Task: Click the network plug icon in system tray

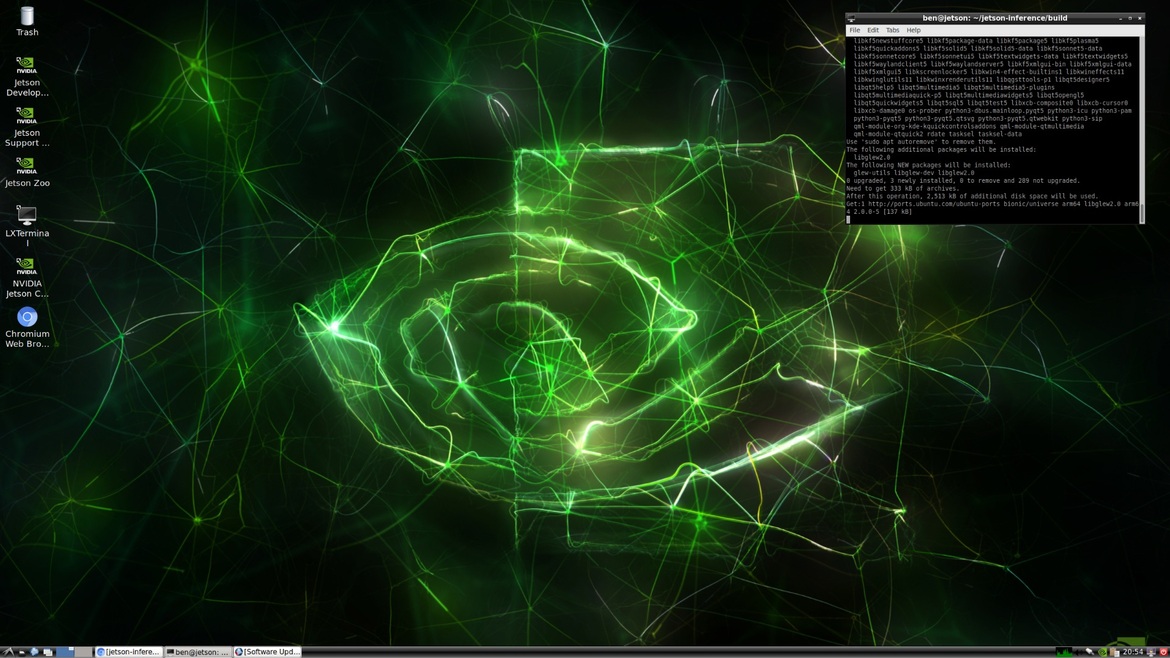Action: point(1090,651)
